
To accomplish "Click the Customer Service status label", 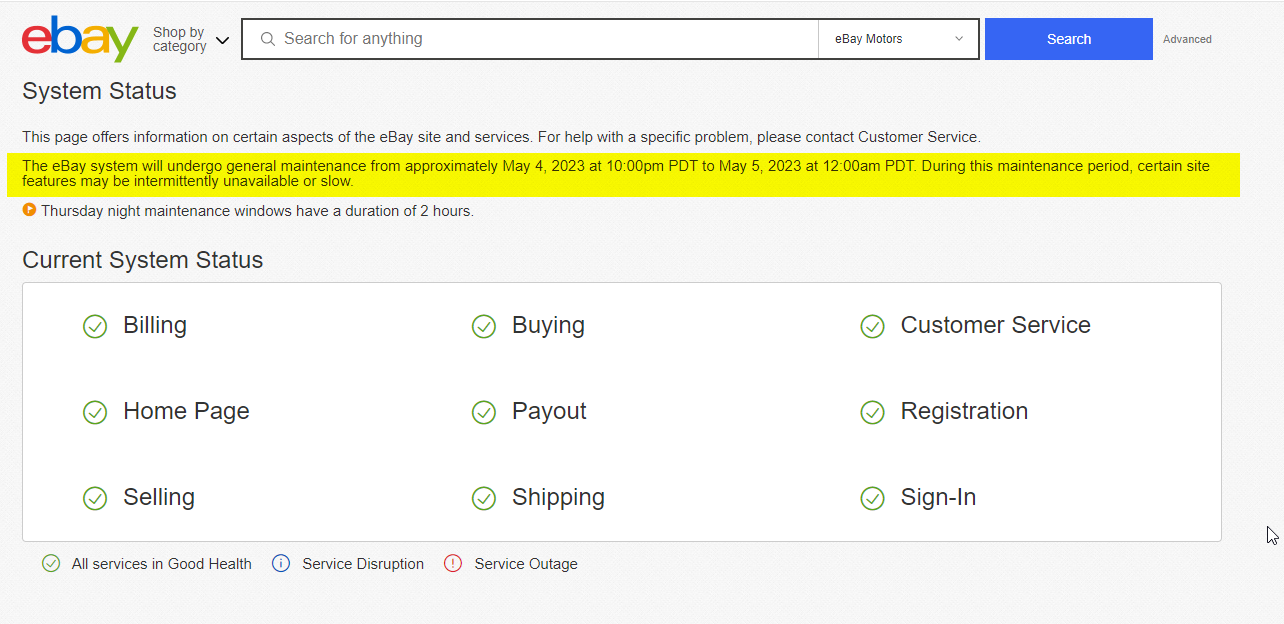I will tap(995, 325).
